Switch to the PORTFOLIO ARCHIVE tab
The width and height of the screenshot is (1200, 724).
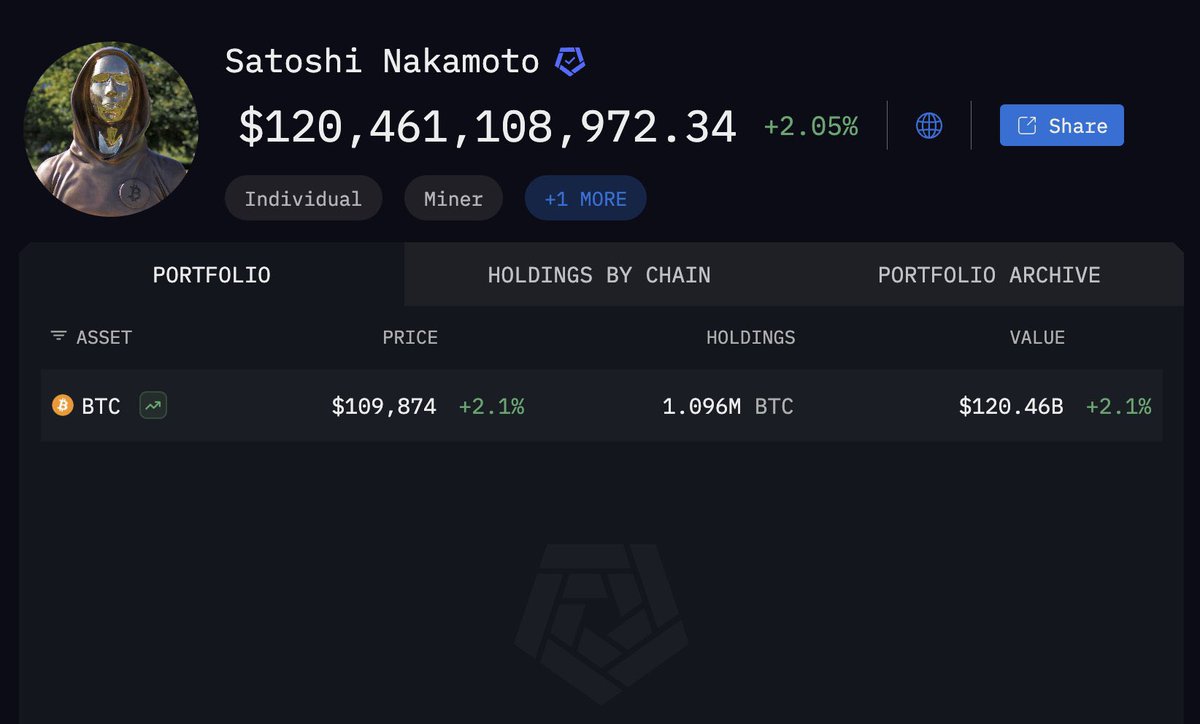point(989,275)
